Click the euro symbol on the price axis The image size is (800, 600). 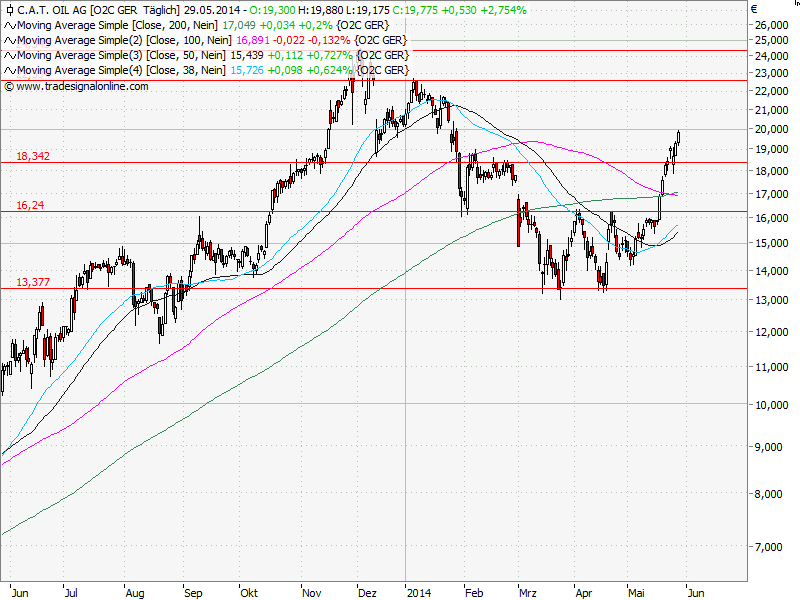pyautogui.click(x=755, y=10)
